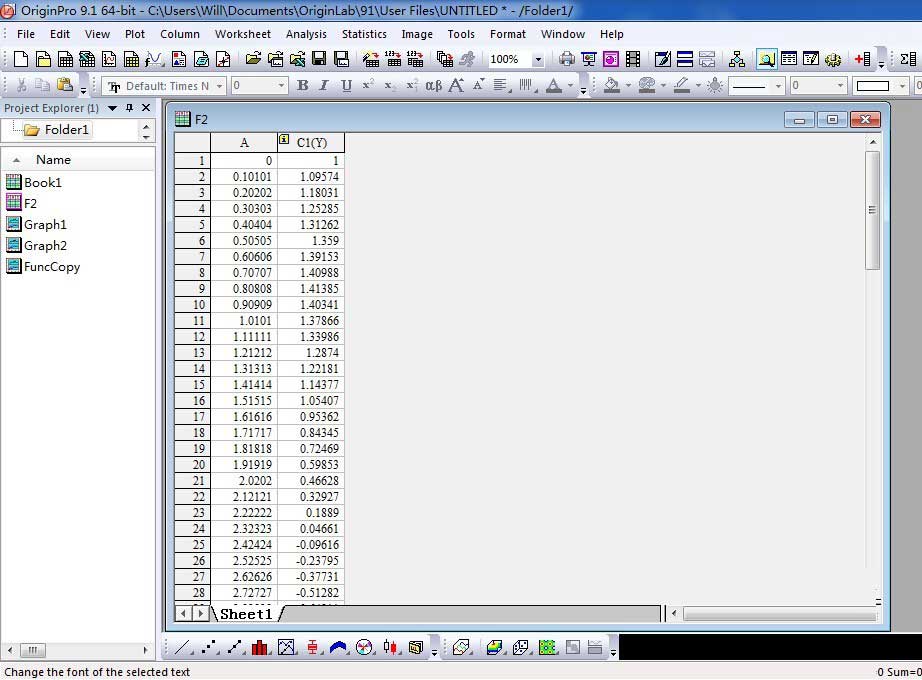Plot a stock candlestick chart
The image size is (922, 680).
pyautogui.click(x=390, y=648)
